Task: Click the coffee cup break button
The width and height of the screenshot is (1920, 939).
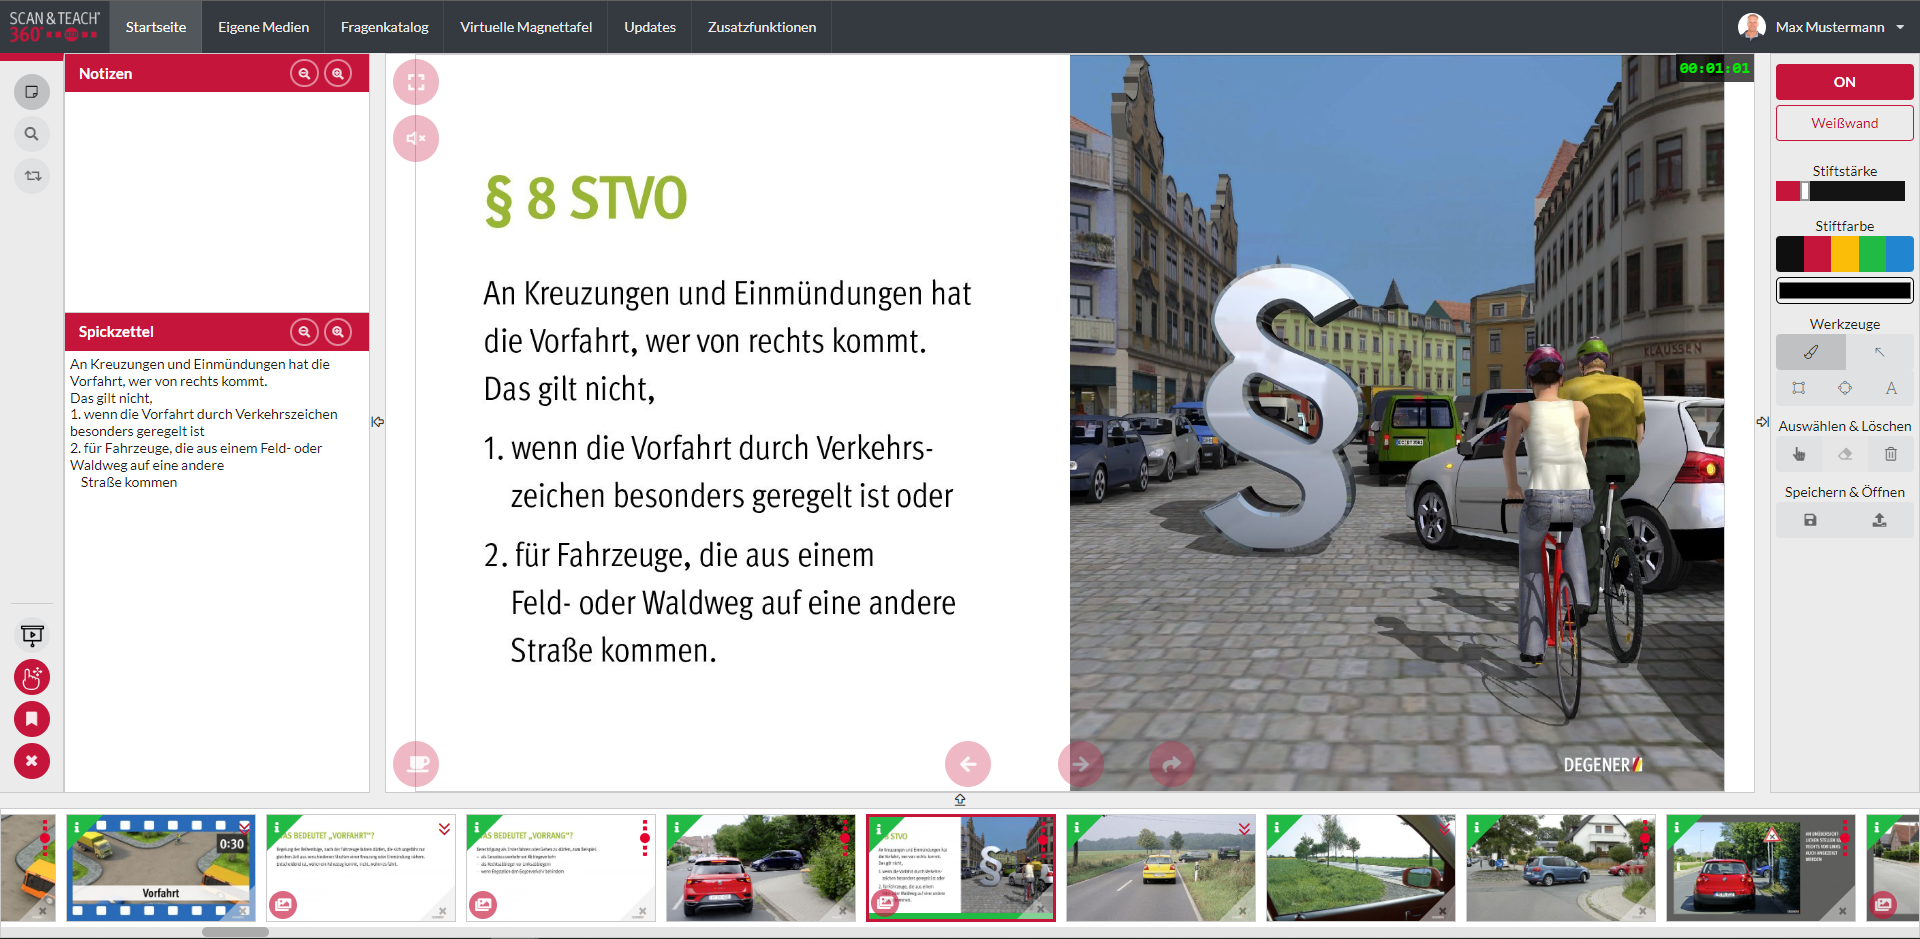Action: point(416,764)
